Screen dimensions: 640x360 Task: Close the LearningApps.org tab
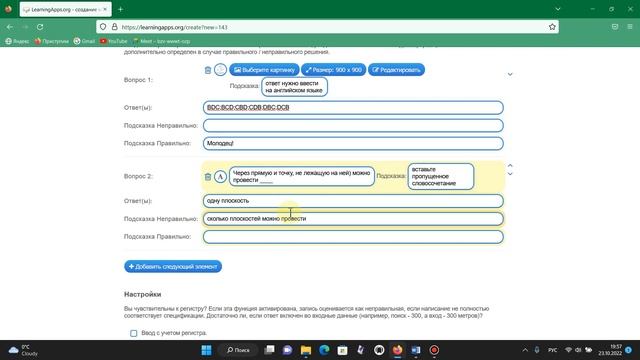point(105,9)
